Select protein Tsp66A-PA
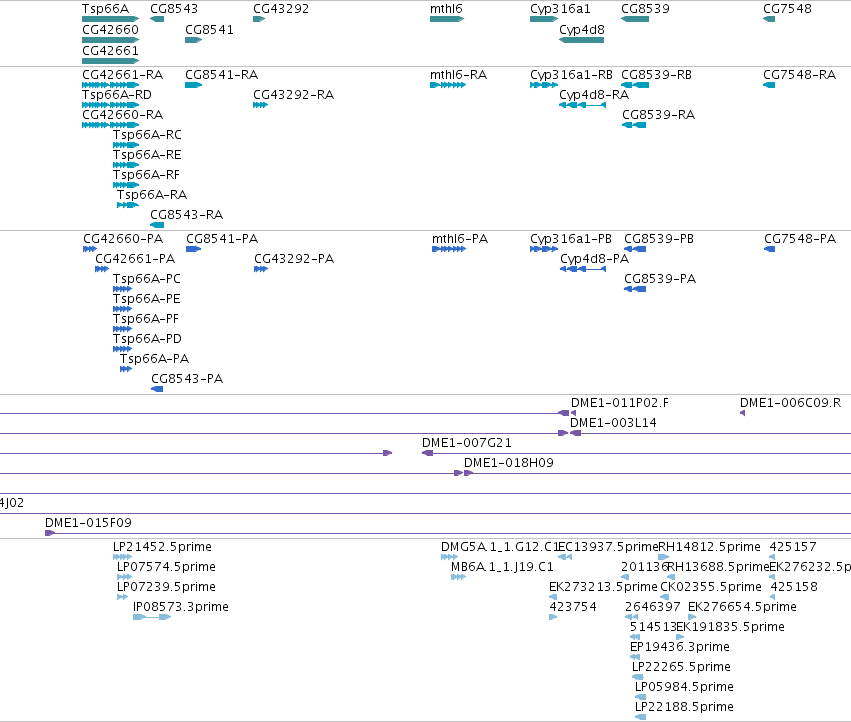The image size is (851, 722). click(x=126, y=369)
